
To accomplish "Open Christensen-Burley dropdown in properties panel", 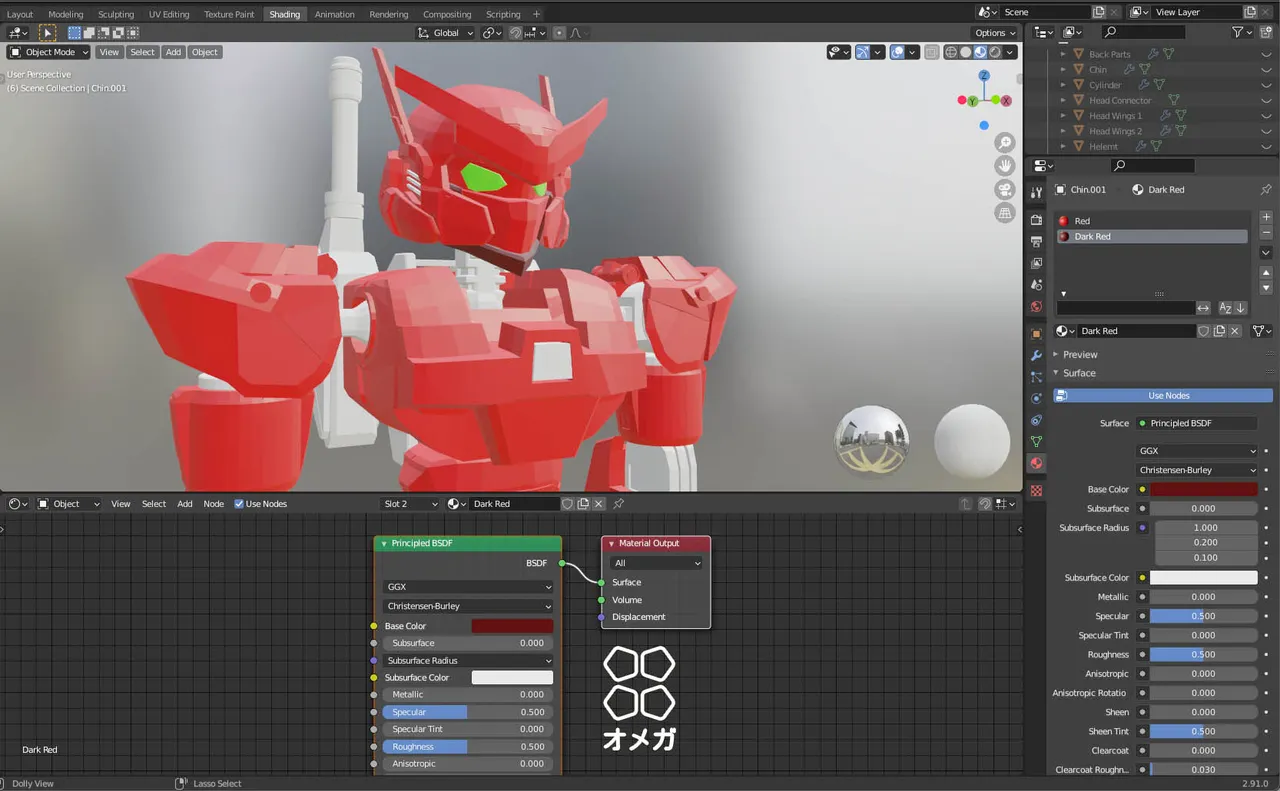I will [x=1197, y=470].
